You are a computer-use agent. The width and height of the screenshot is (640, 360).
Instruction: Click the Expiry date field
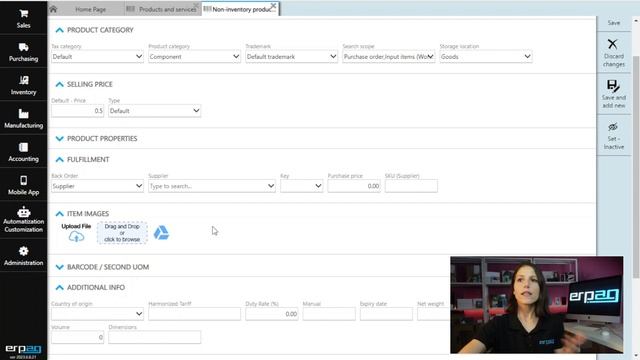click(386, 314)
